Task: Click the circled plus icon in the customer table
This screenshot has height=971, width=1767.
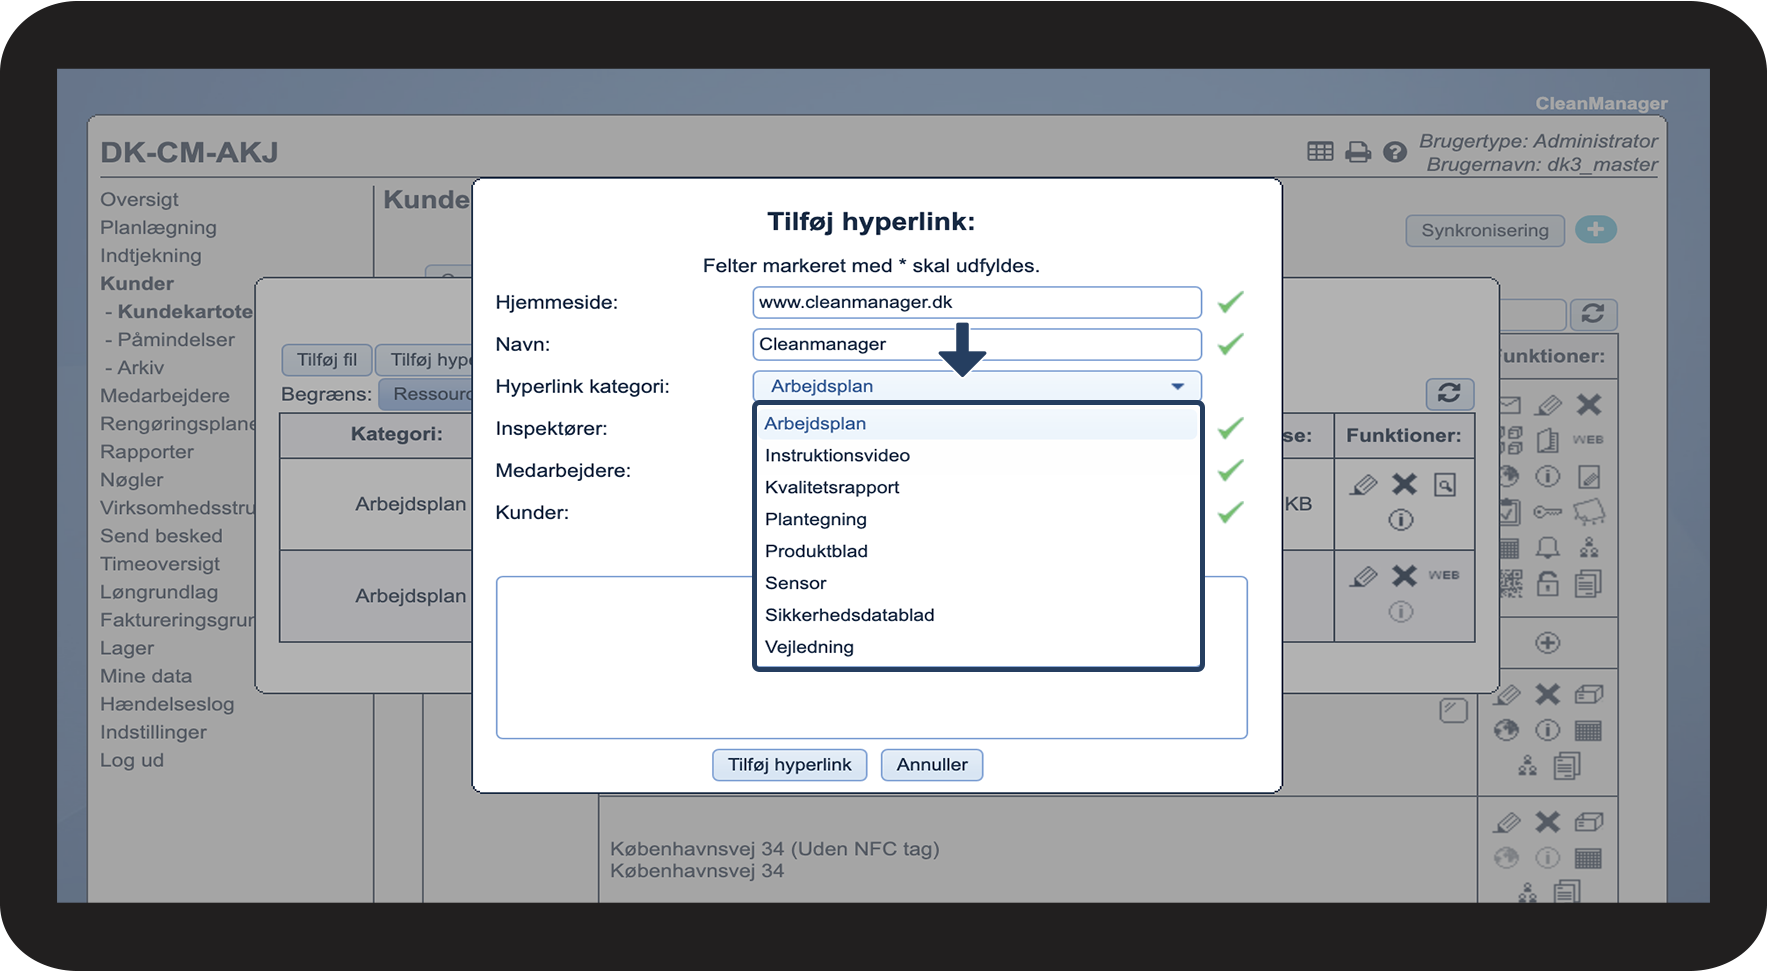Action: (1548, 643)
